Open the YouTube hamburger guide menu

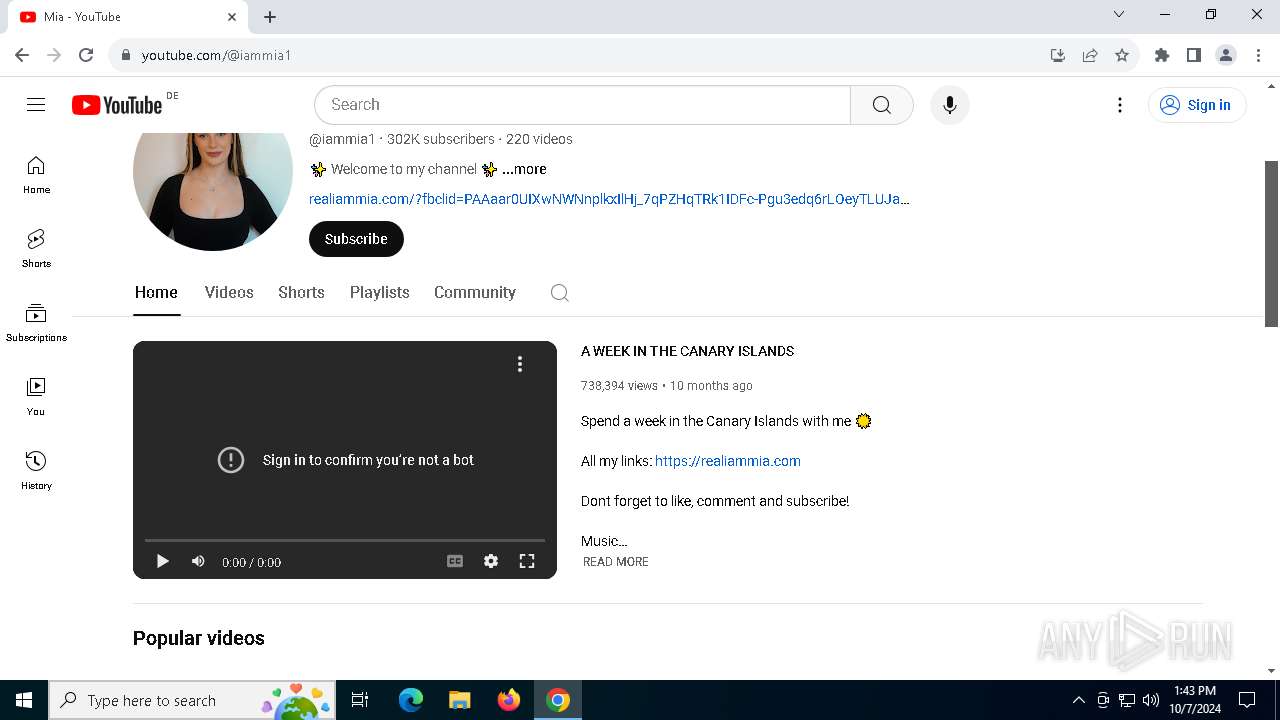coord(36,105)
